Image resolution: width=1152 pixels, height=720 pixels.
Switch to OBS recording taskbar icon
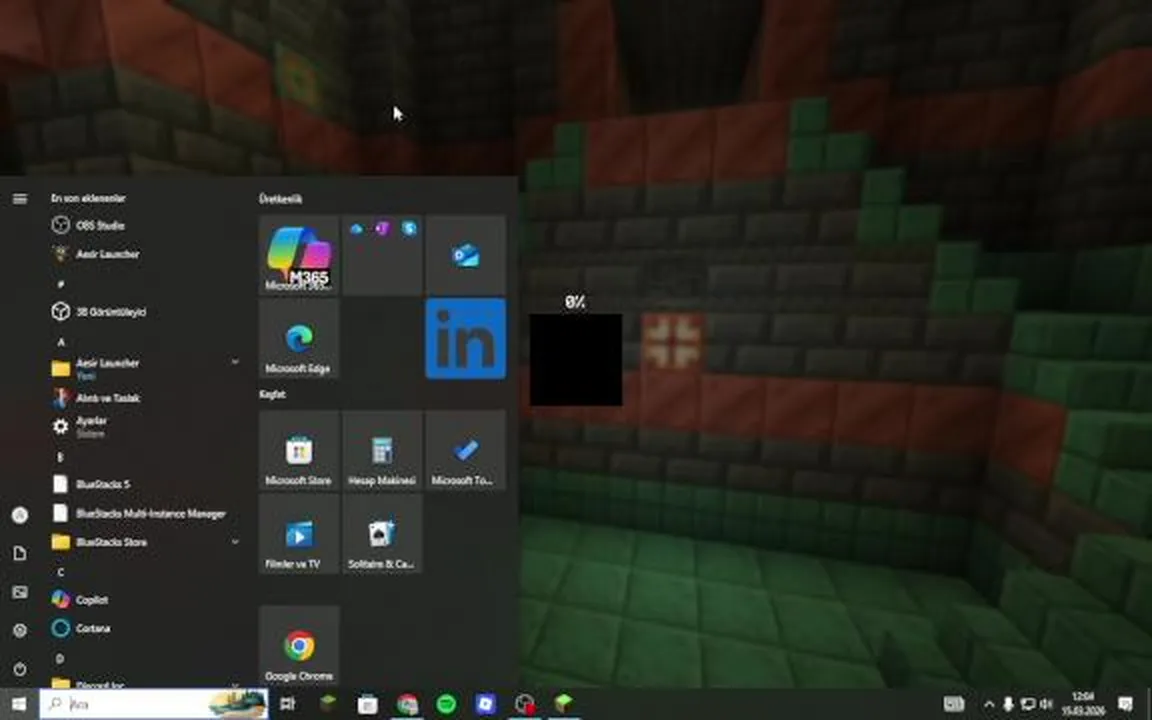[x=525, y=704]
